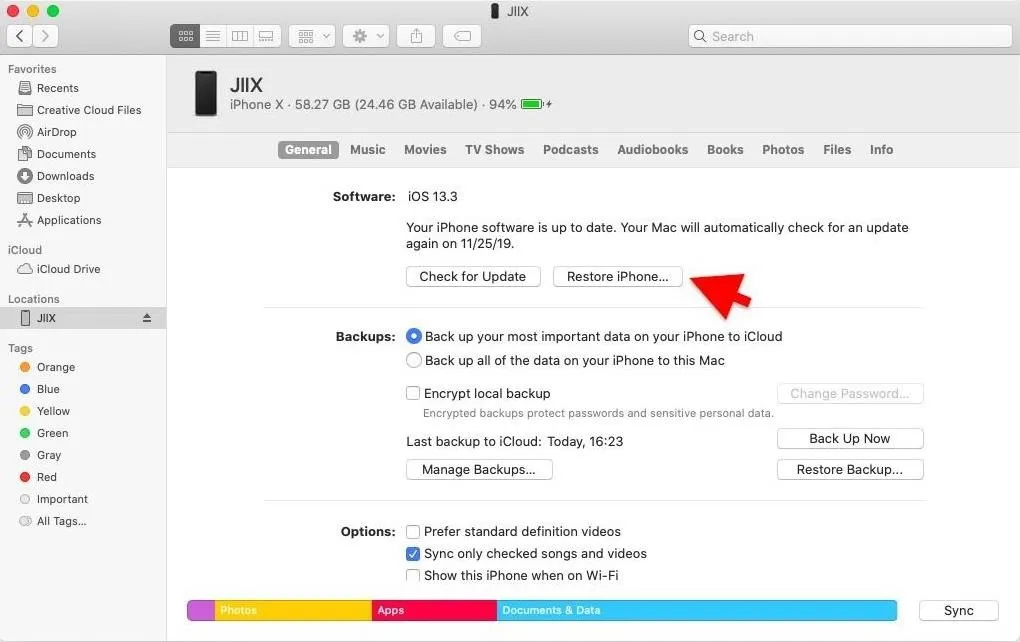
Task: Open All Tags in sidebar
Action: 61,521
